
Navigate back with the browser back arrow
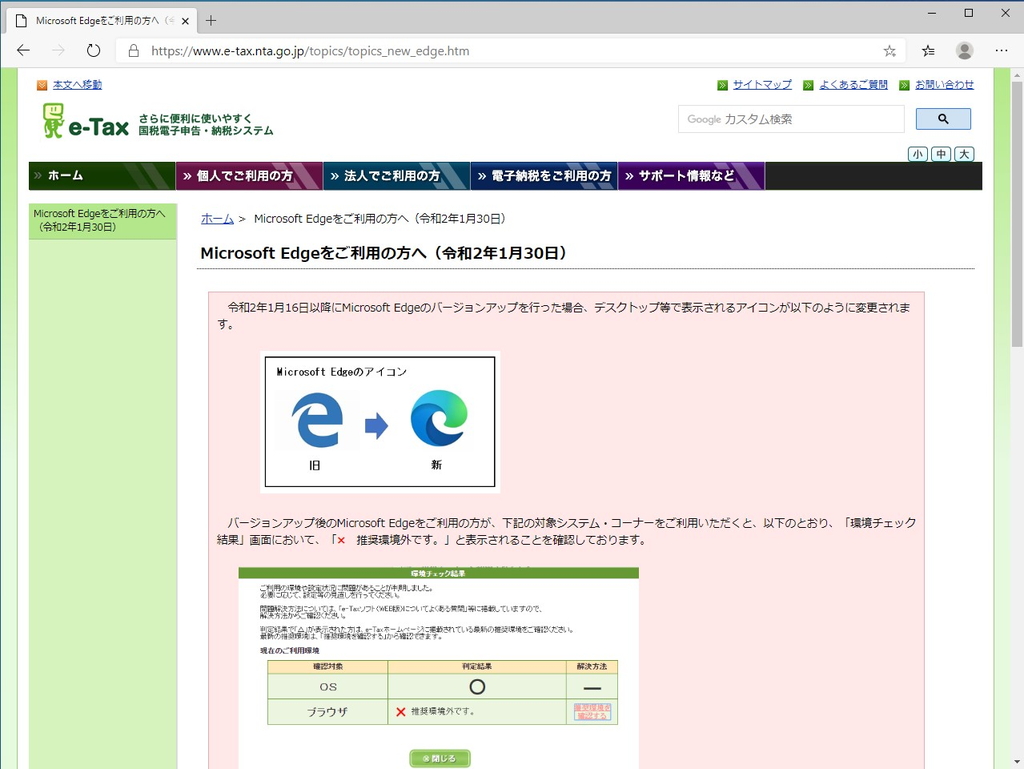click(23, 50)
